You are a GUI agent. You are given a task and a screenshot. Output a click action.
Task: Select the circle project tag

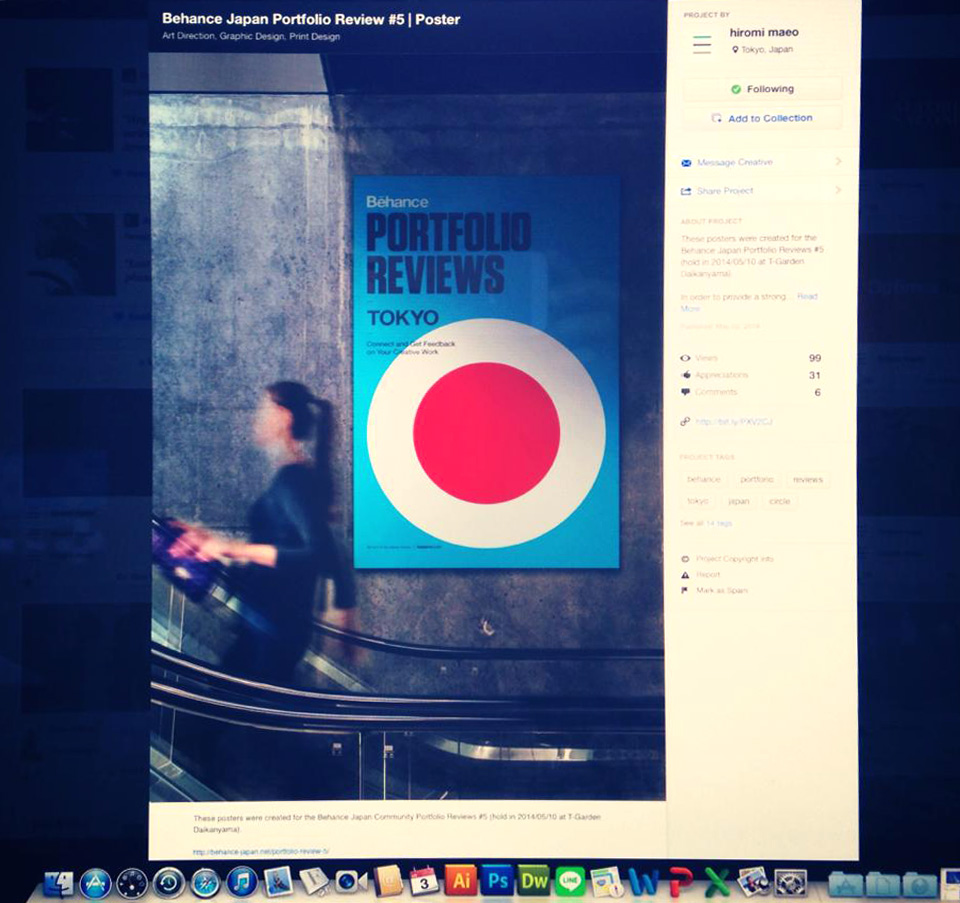[x=779, y=501]
